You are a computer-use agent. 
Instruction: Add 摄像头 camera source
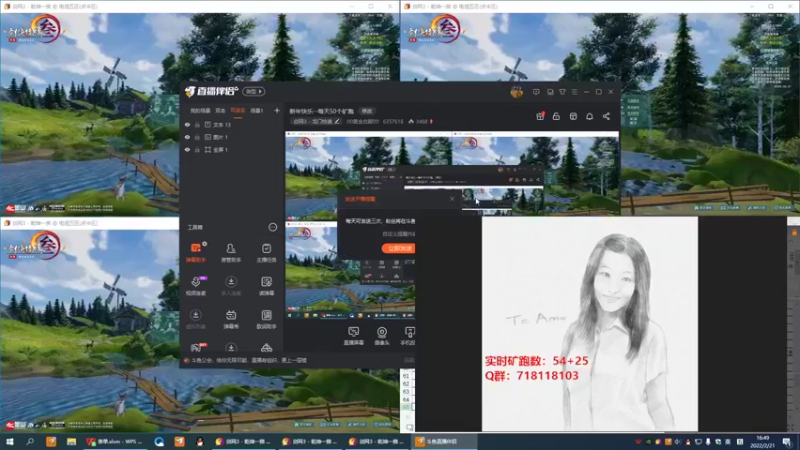click(x=382, y=336)
